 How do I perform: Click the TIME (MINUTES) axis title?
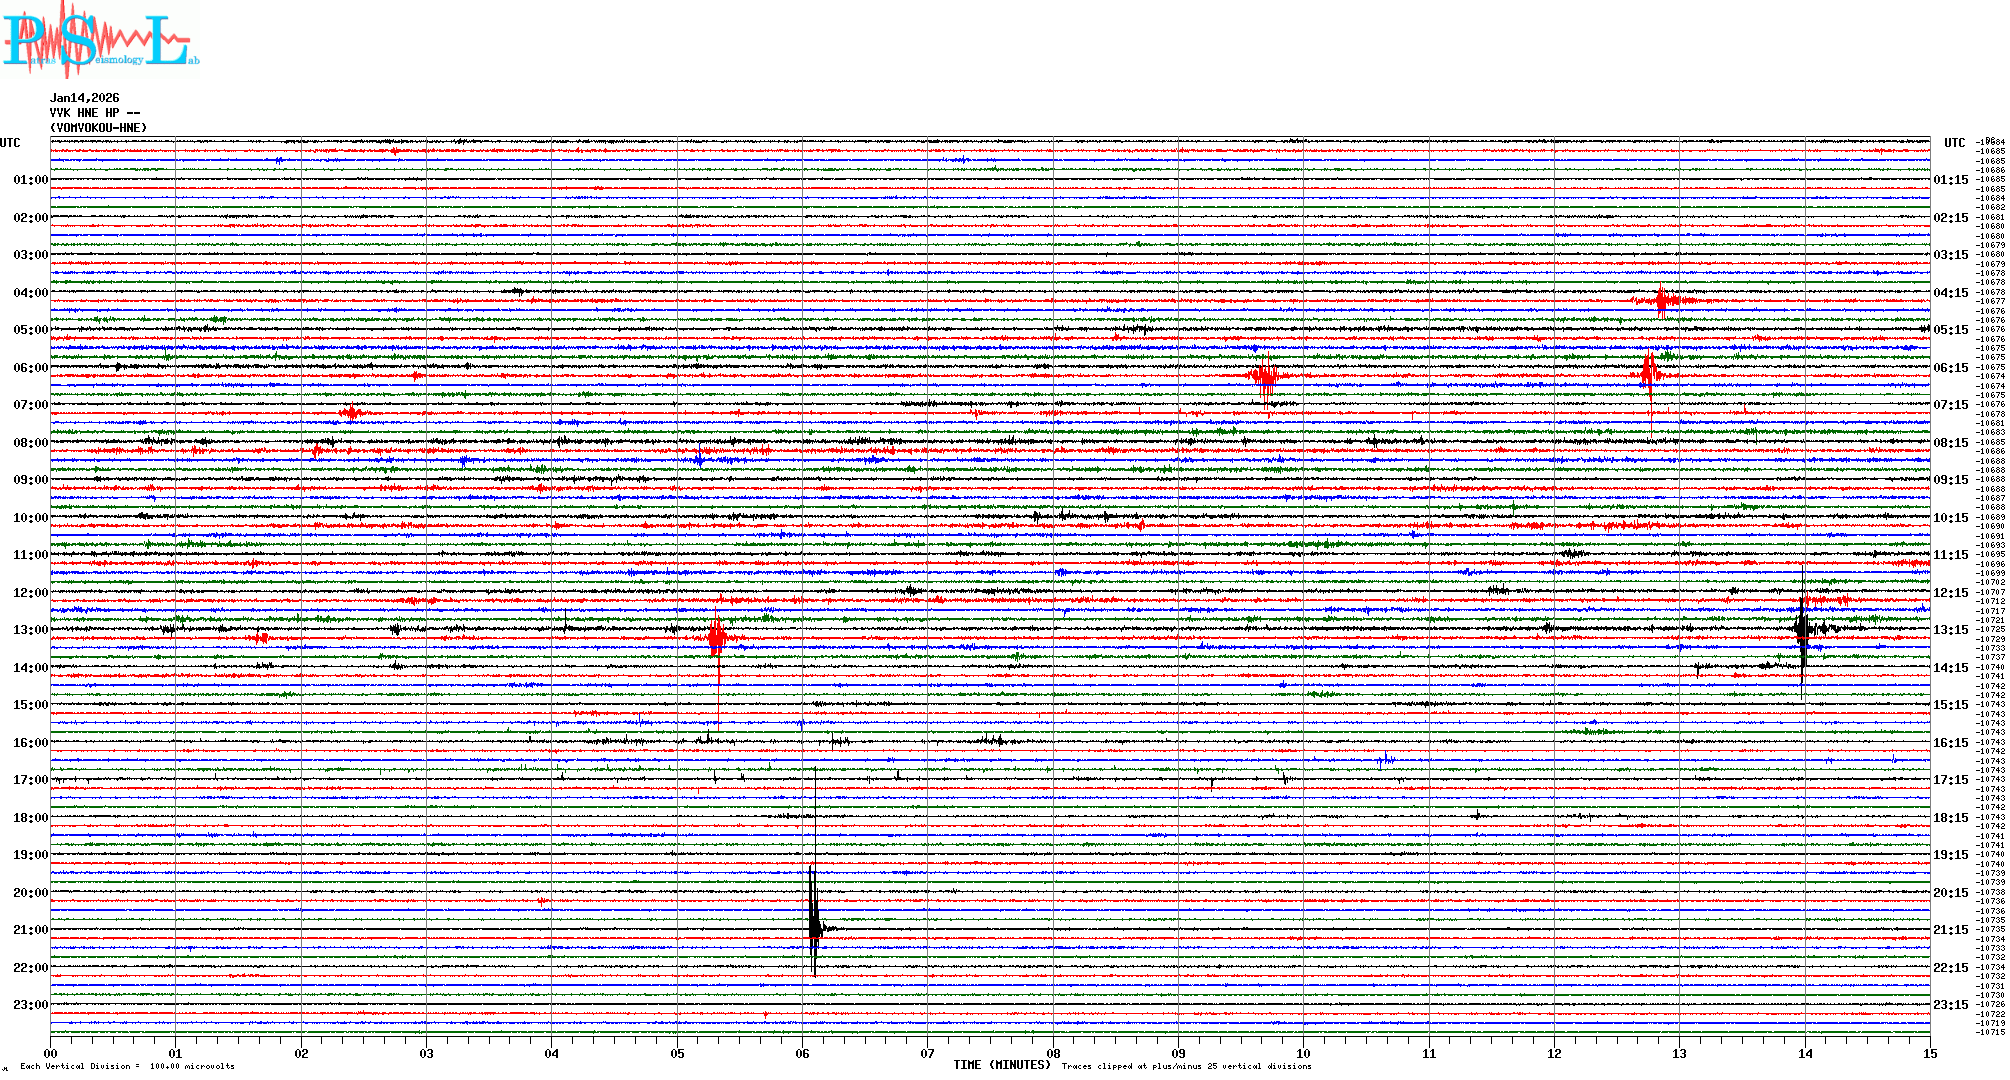(x=1002, y=1065)
